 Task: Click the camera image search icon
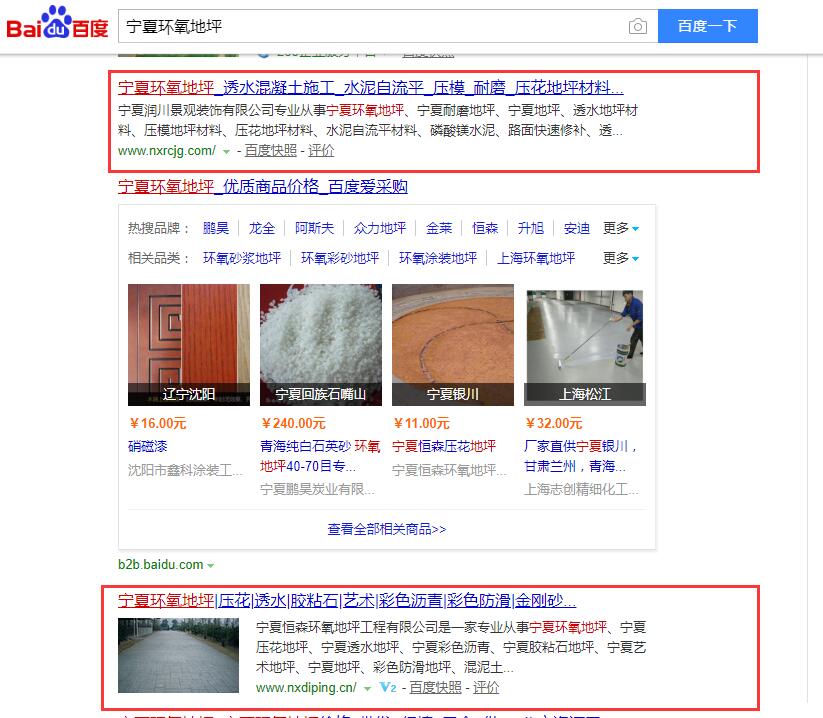pos(638,26)
